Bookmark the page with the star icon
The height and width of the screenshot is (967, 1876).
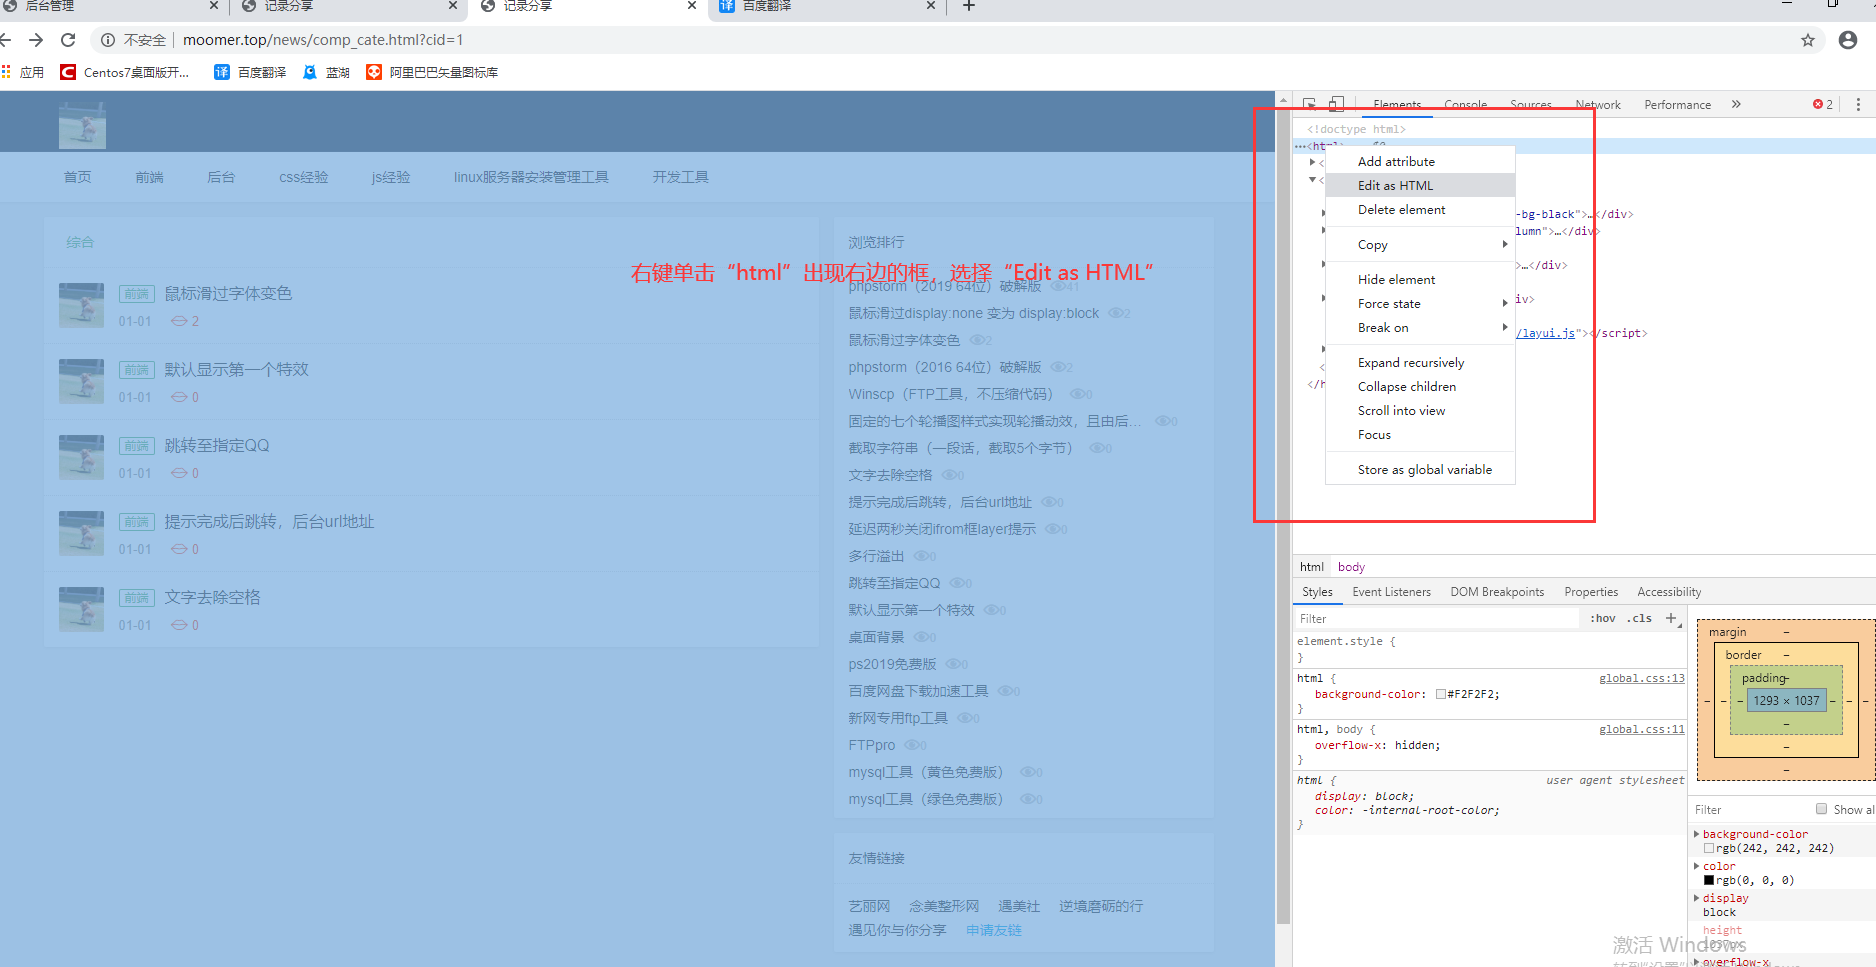click(x=1807, y=40)
